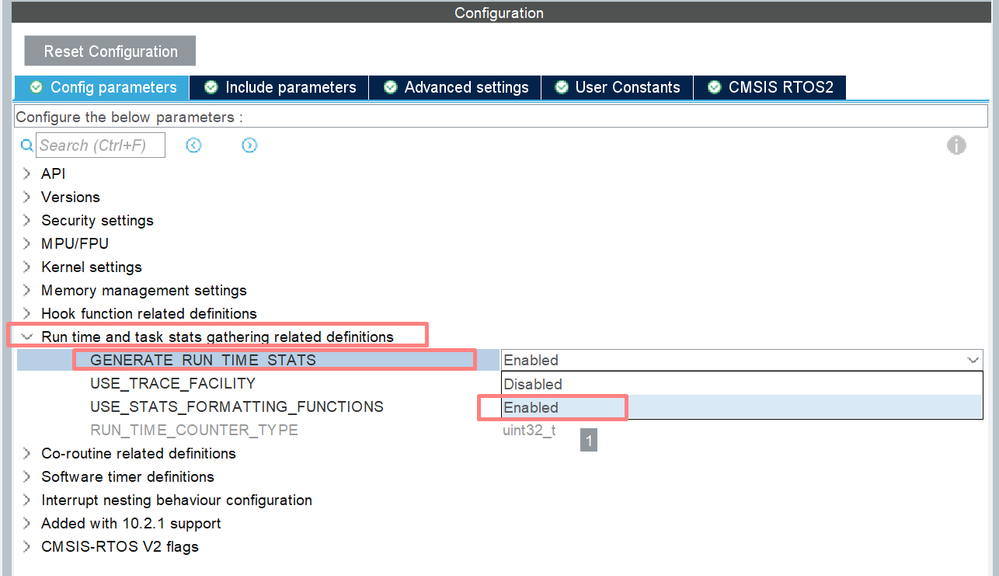999x576 pixels.
Task: Open GENERATE_RUN_TIME_STATS dropdown arrow
Action: (972, 360)
